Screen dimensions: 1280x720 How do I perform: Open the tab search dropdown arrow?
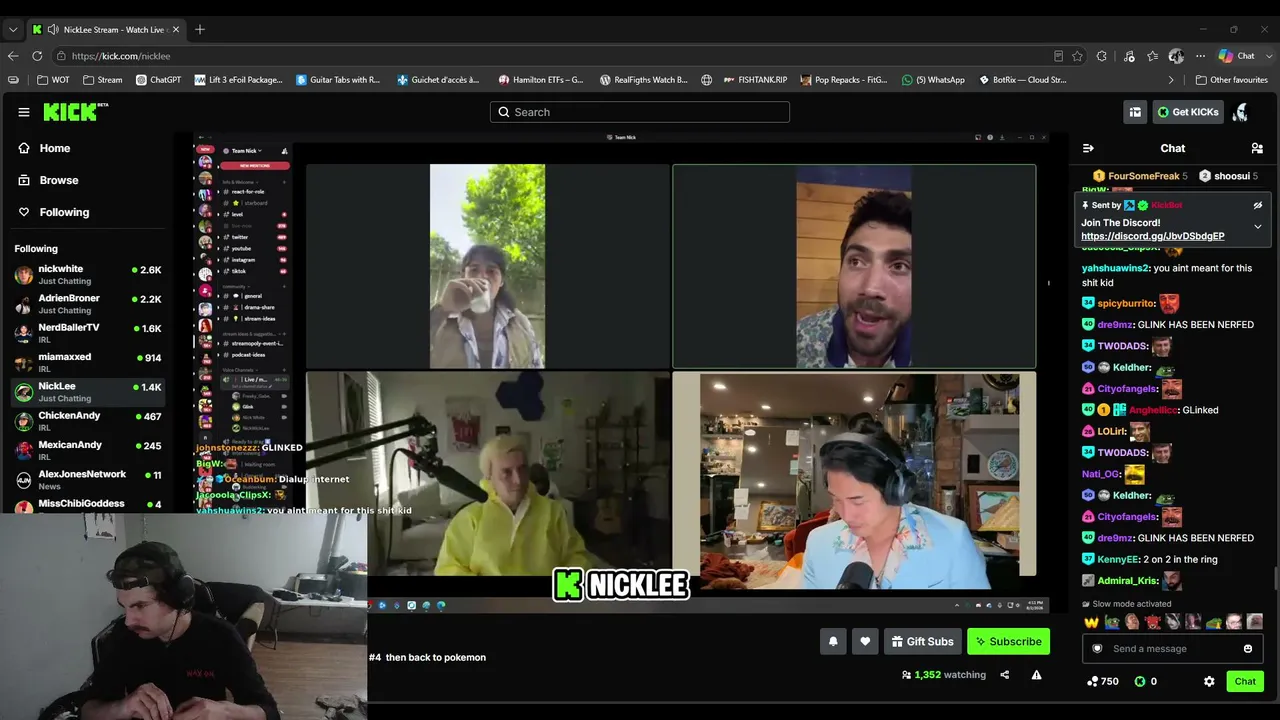[x=13, y=30]
